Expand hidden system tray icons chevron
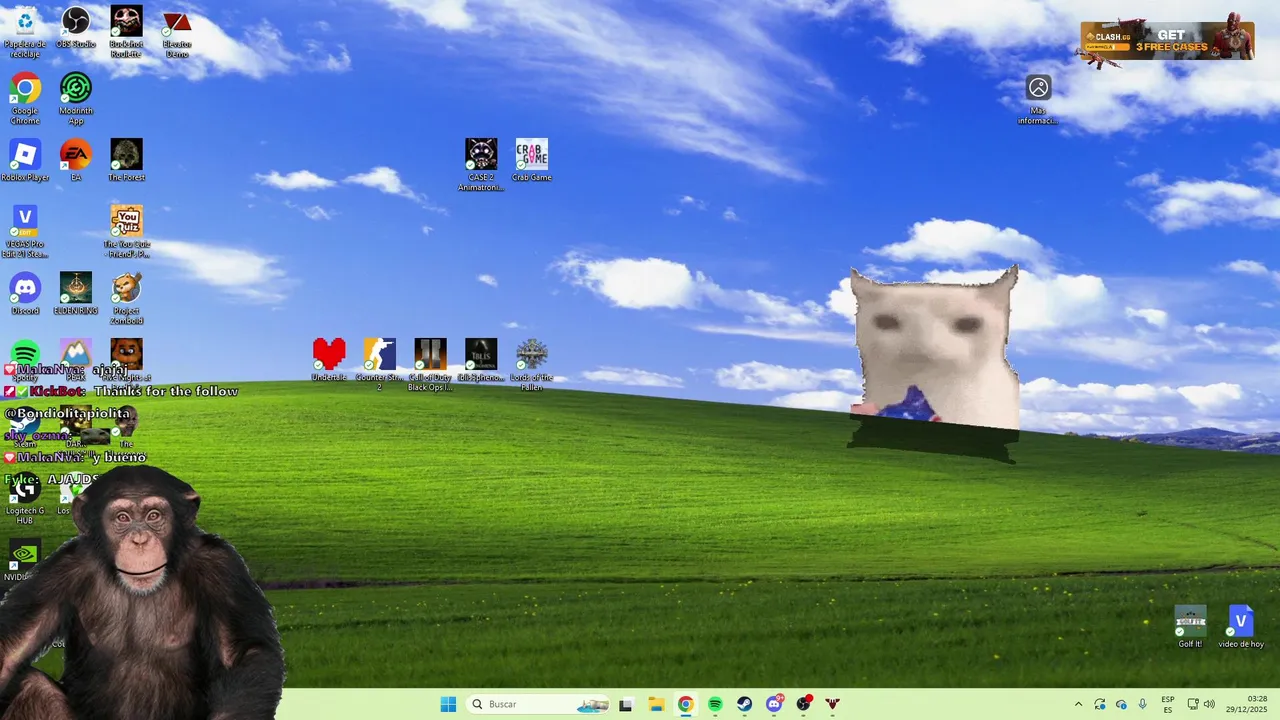1280x720 pixels. point(1078,704)
